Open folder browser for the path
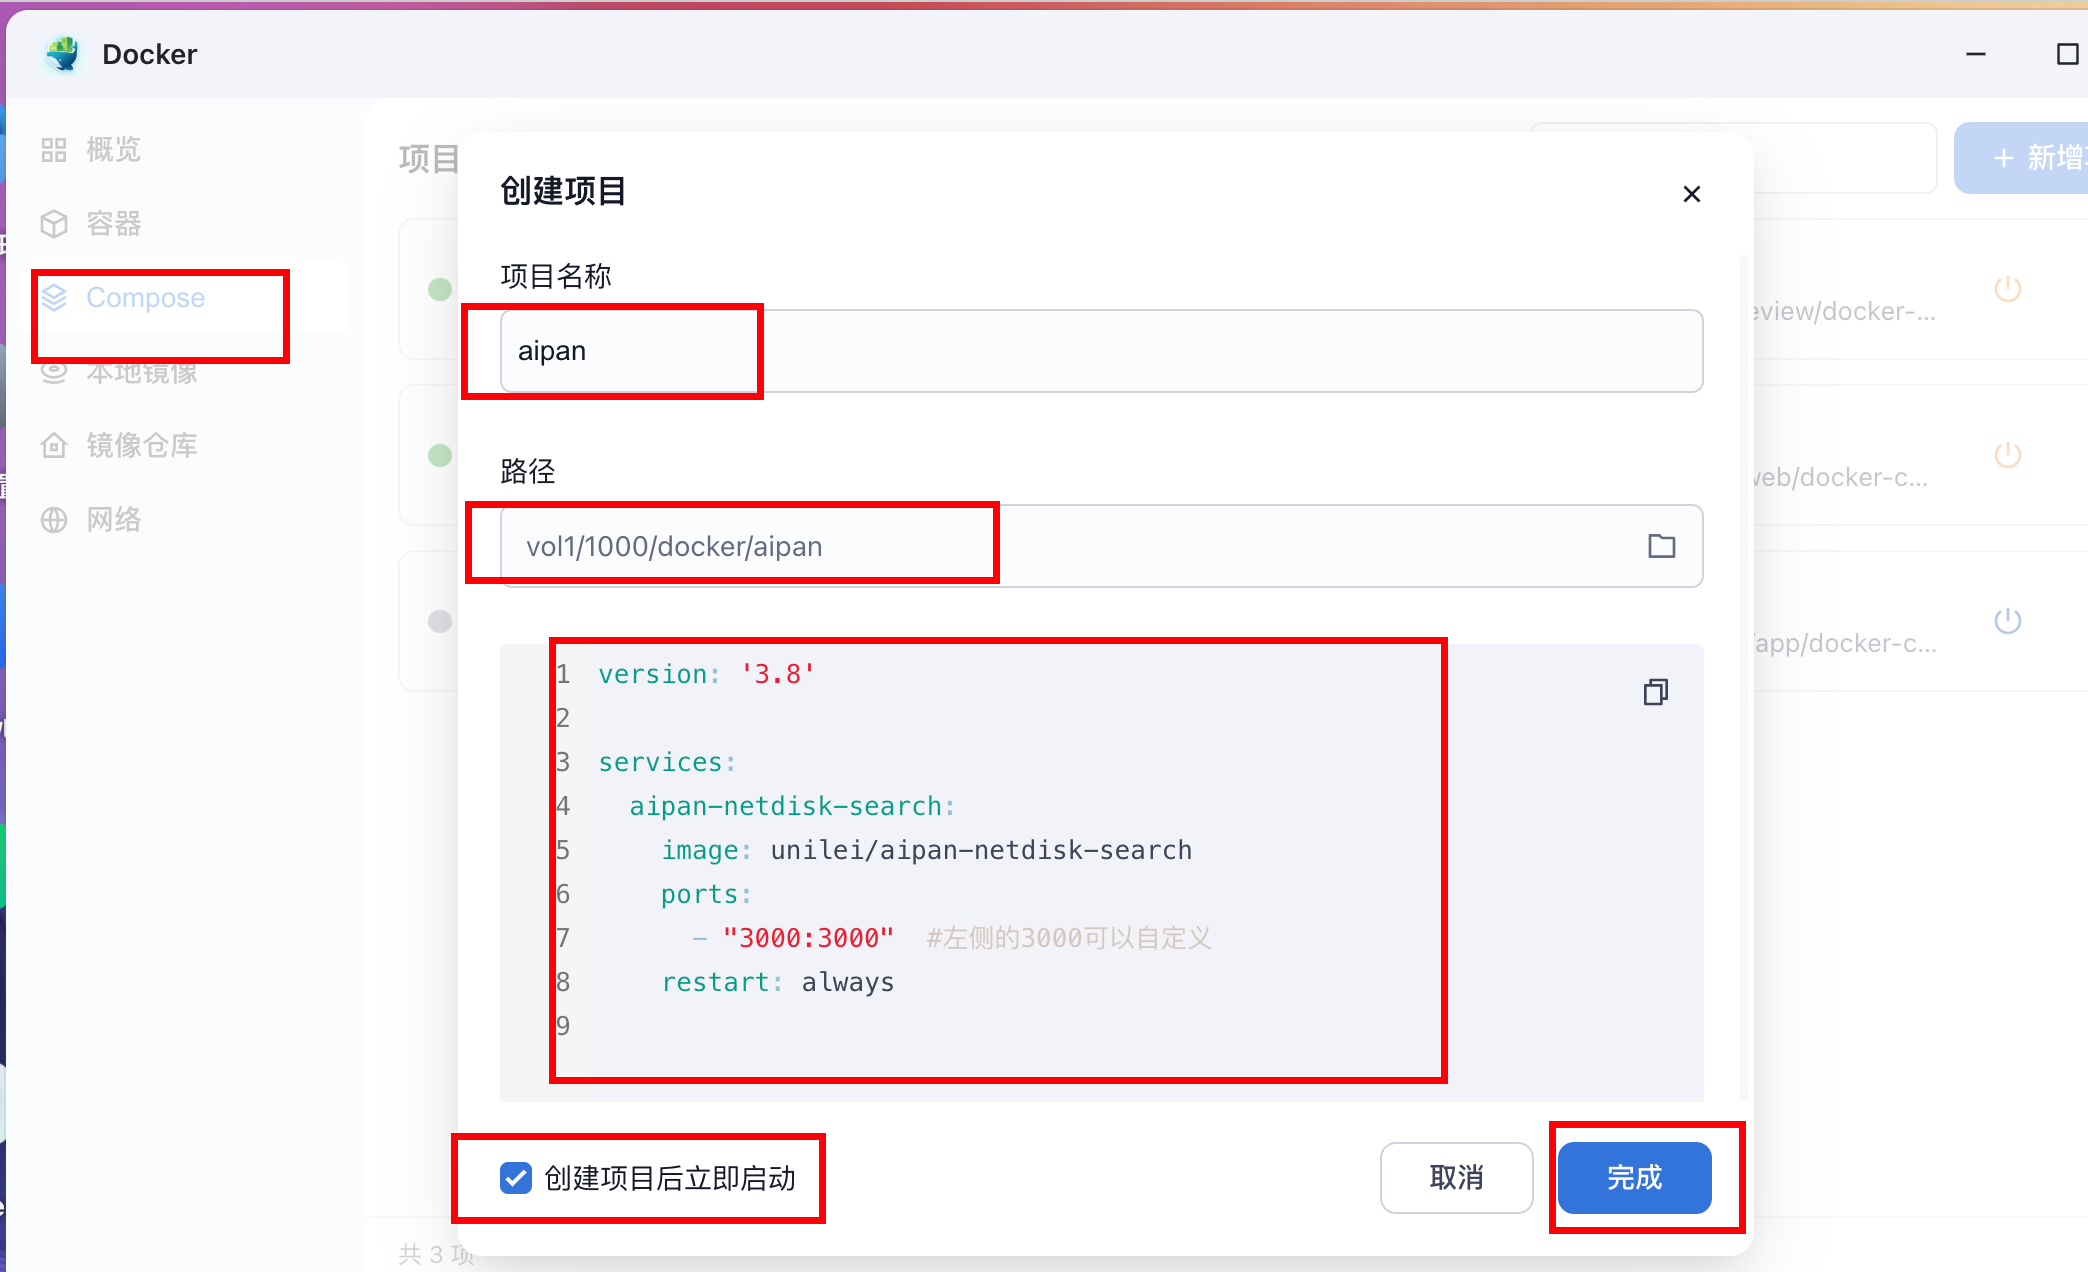The image size is (2088, 1272). pyautogui.click(x=1662, y=546)
